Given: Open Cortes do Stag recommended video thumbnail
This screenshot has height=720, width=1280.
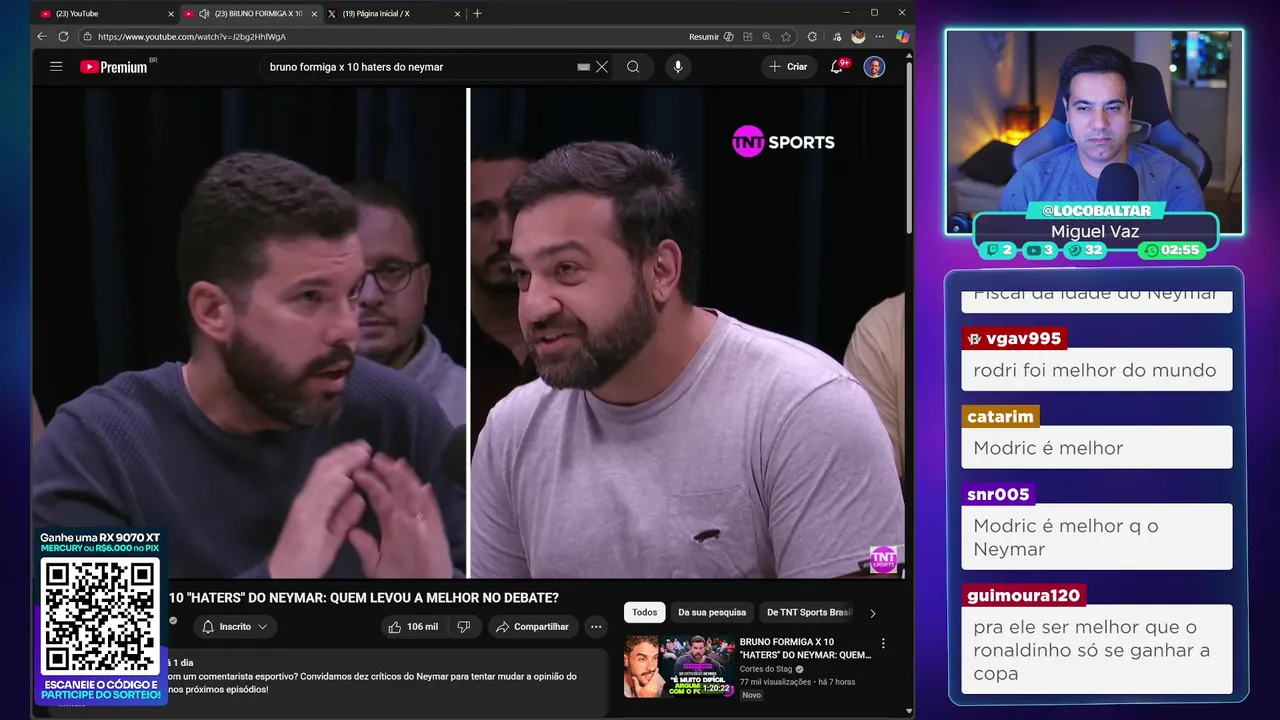Looking at the screenshot, I should click(679, 666).
